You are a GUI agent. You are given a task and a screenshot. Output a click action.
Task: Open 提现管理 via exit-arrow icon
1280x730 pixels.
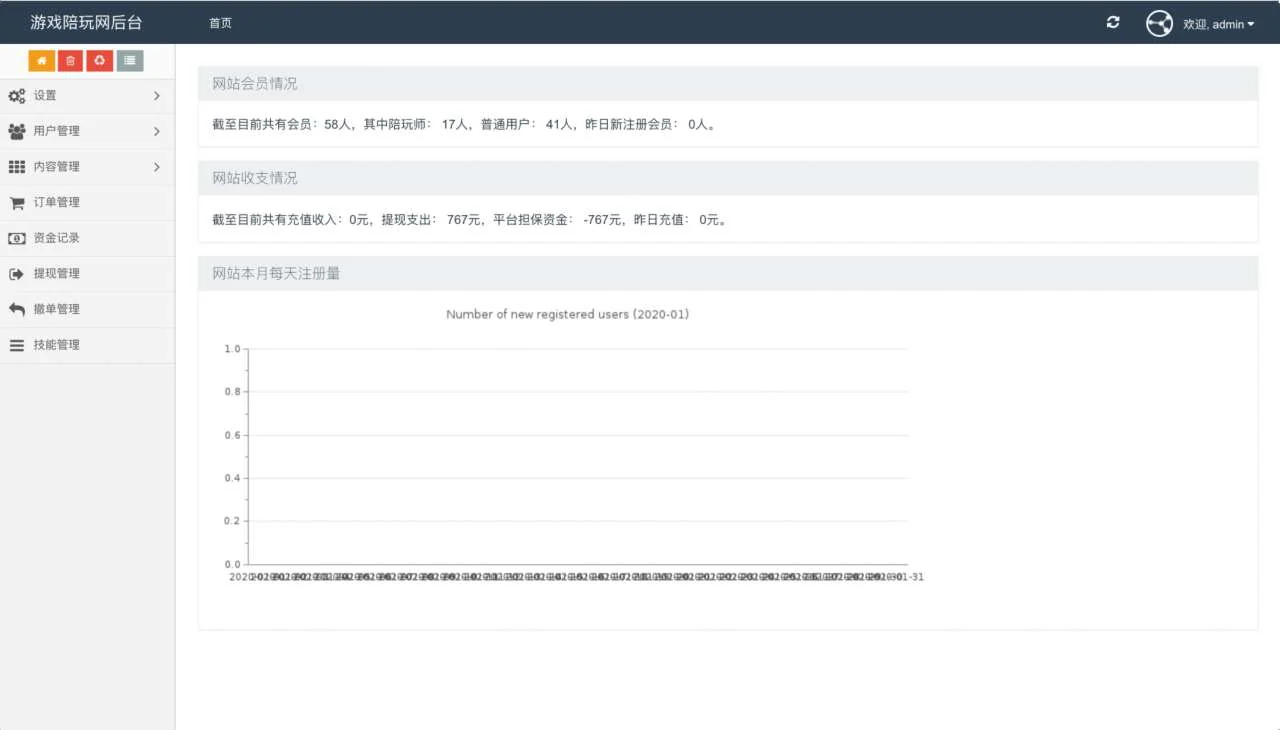17,274
